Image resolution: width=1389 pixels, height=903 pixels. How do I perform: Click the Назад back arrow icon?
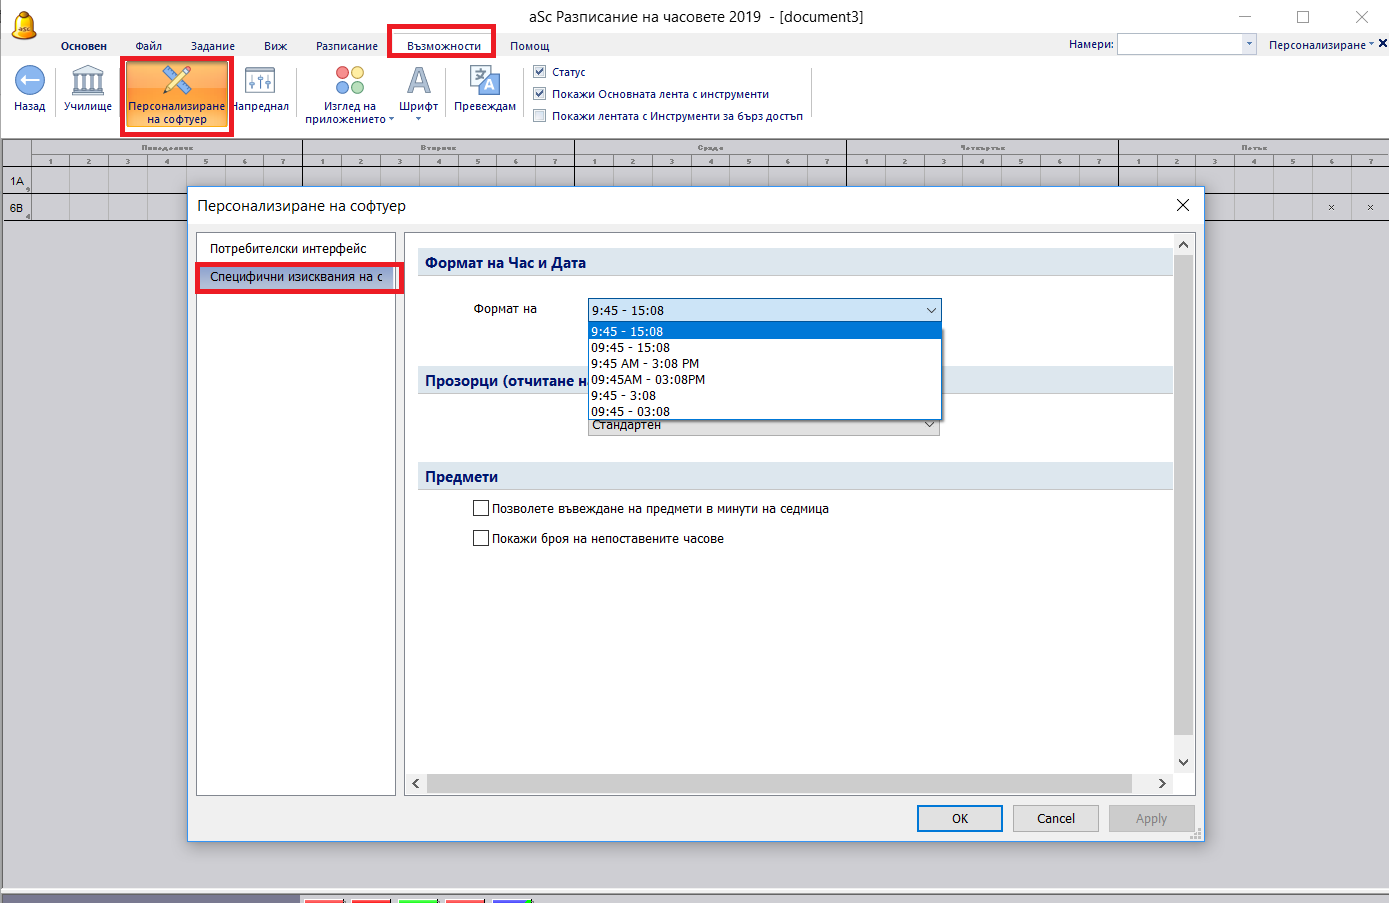coord(29,81)
